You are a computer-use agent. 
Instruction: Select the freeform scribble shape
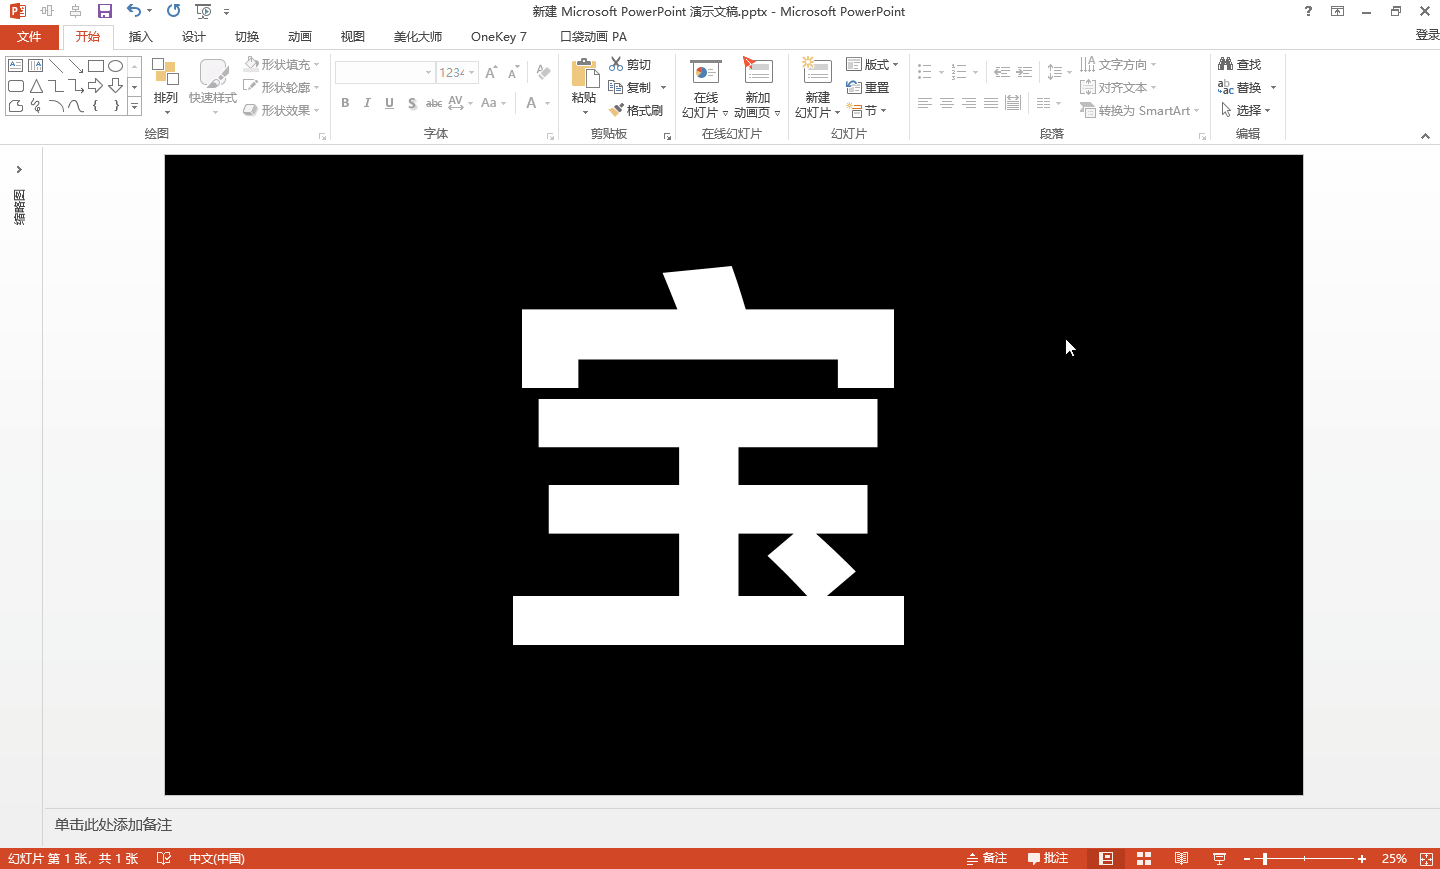tap(36, 105)
